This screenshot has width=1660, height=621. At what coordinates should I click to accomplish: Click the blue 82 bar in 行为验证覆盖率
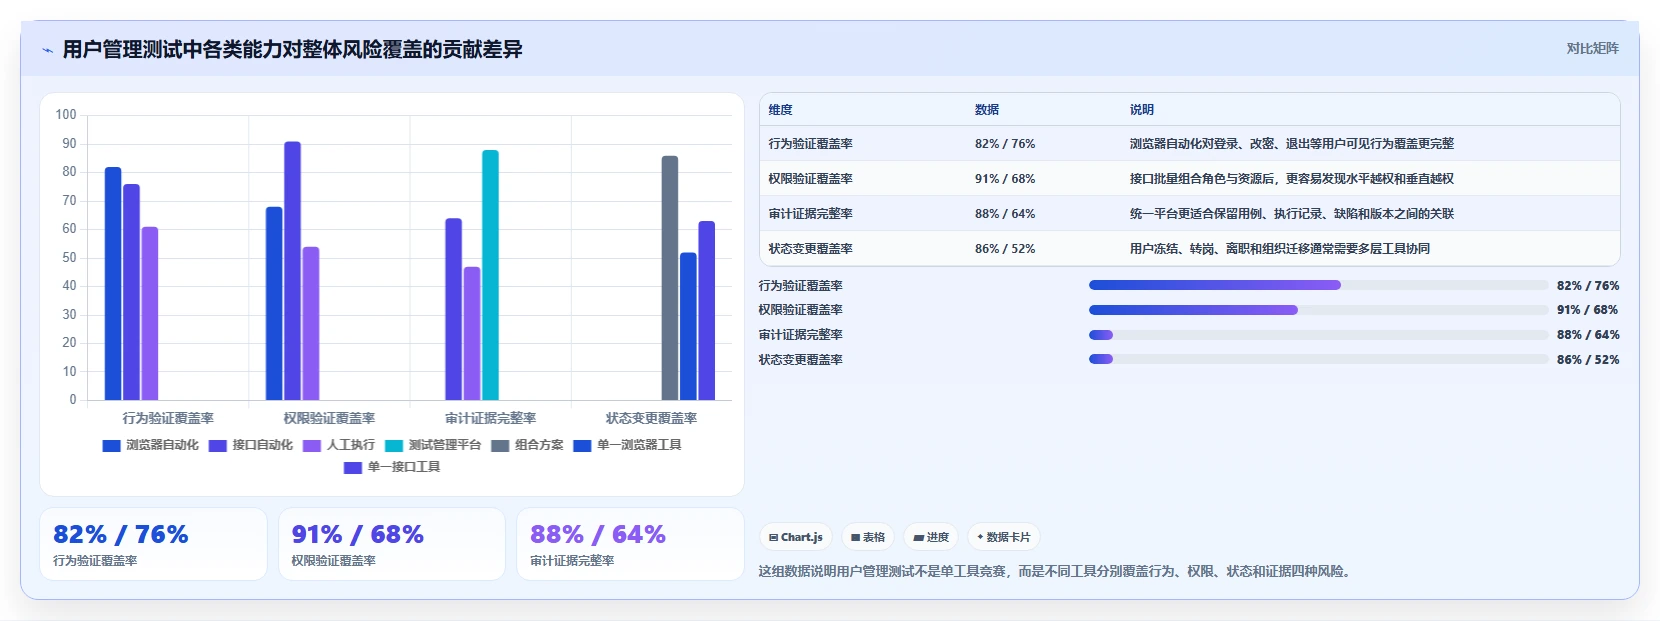click(x=113, y=284)
